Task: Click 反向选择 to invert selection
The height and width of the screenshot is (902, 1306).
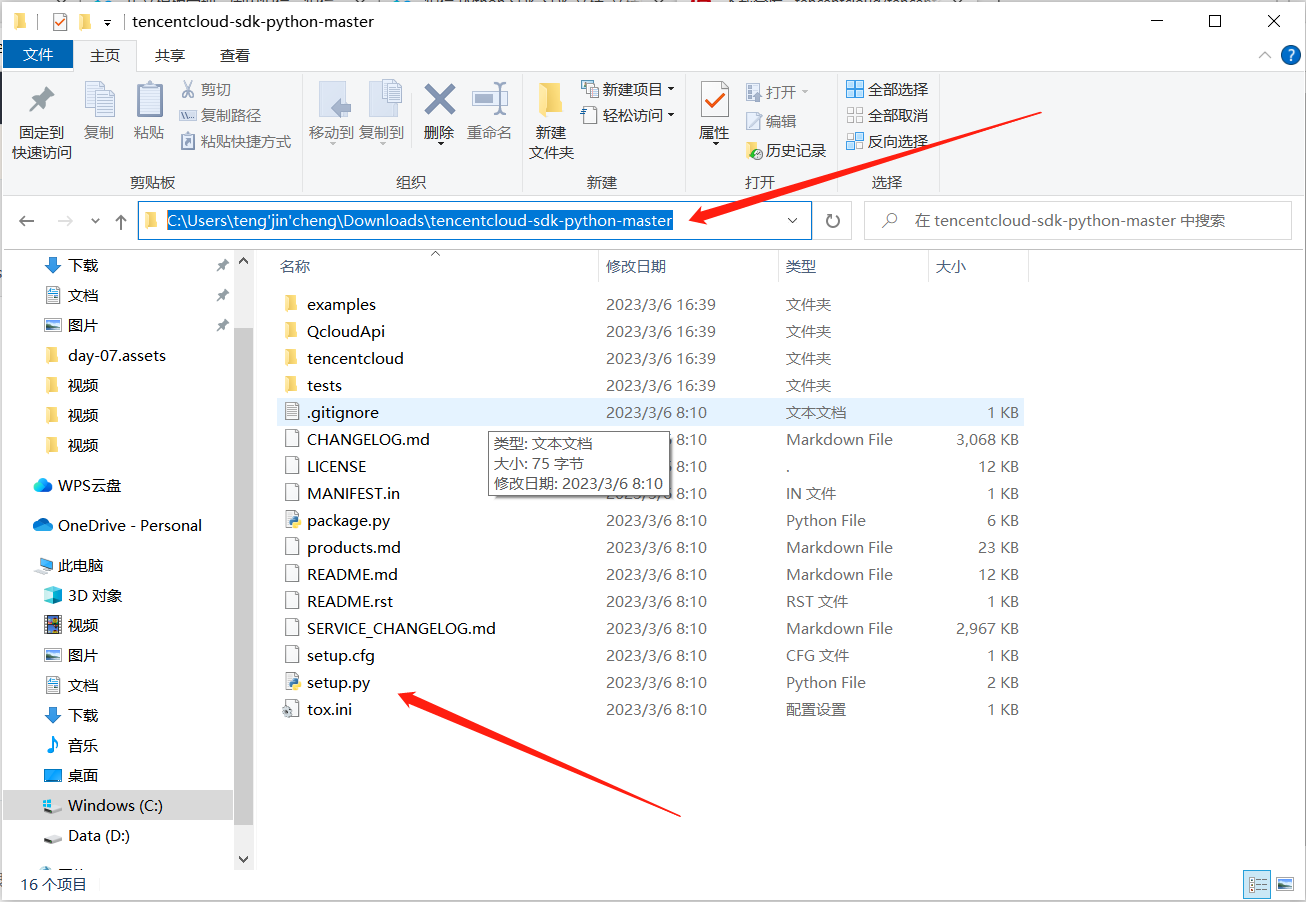Action: 887,142
